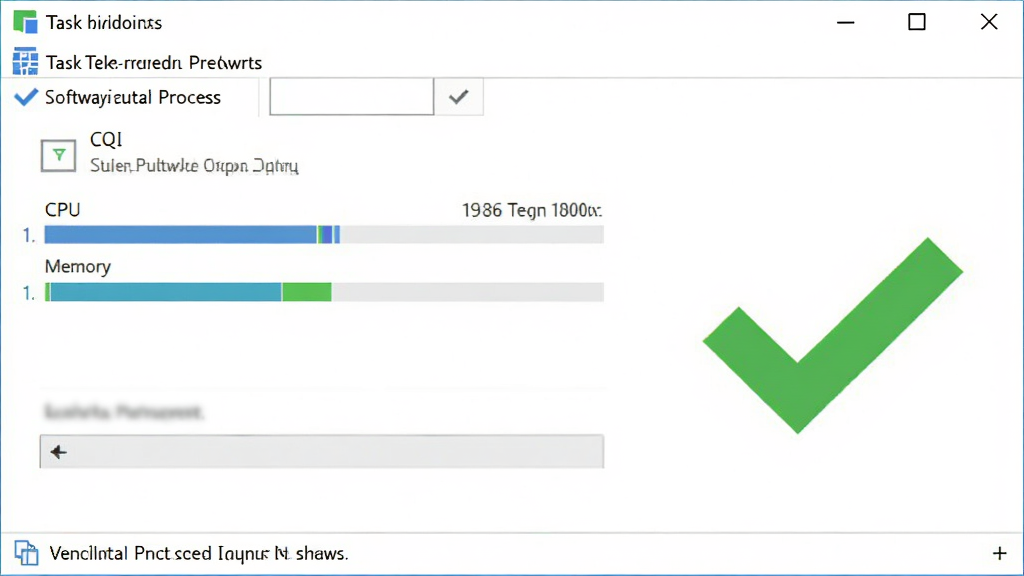
Task: Maximize the Task window
Action: tap(917, 22)
